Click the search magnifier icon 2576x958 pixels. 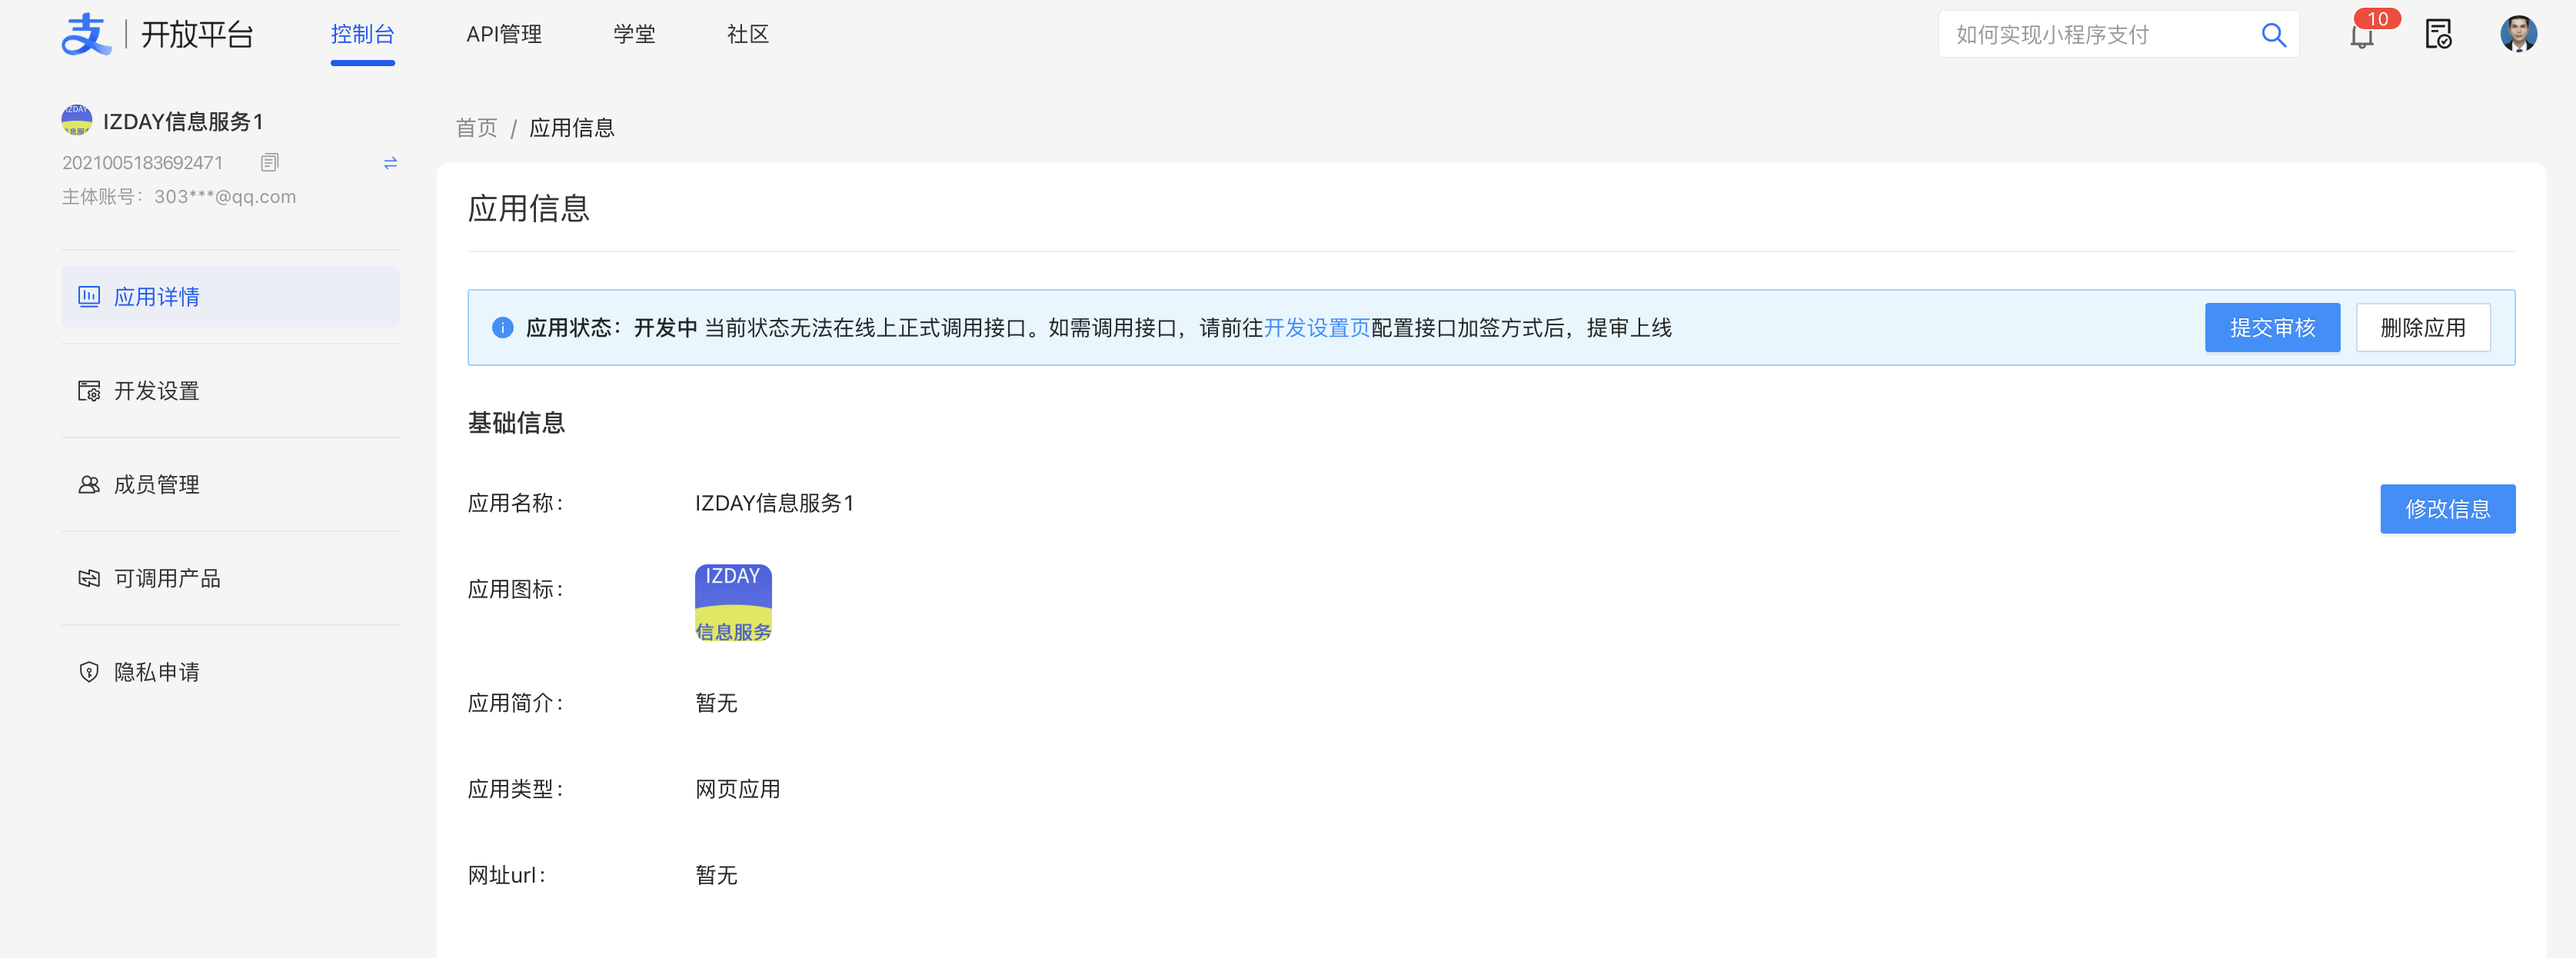tap(2273, 35)
